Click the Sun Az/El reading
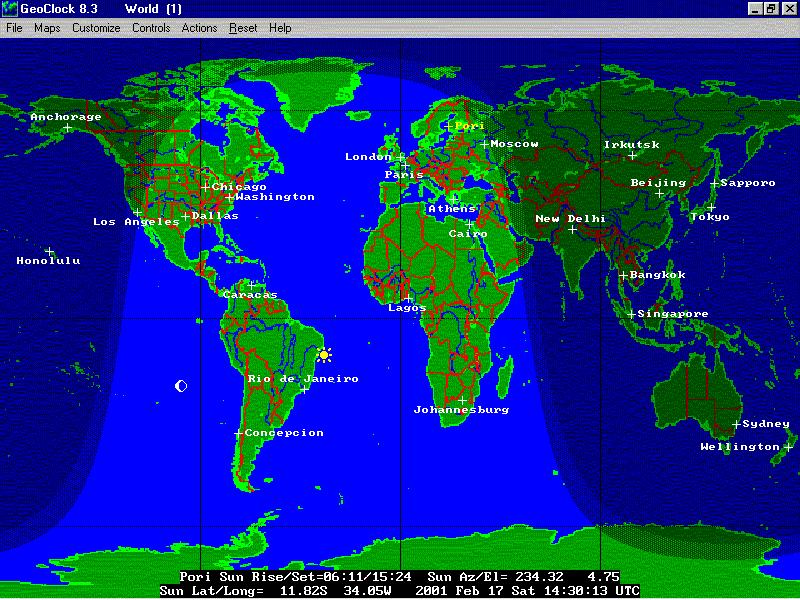The image size is (800, 600). tap(523, 577)
